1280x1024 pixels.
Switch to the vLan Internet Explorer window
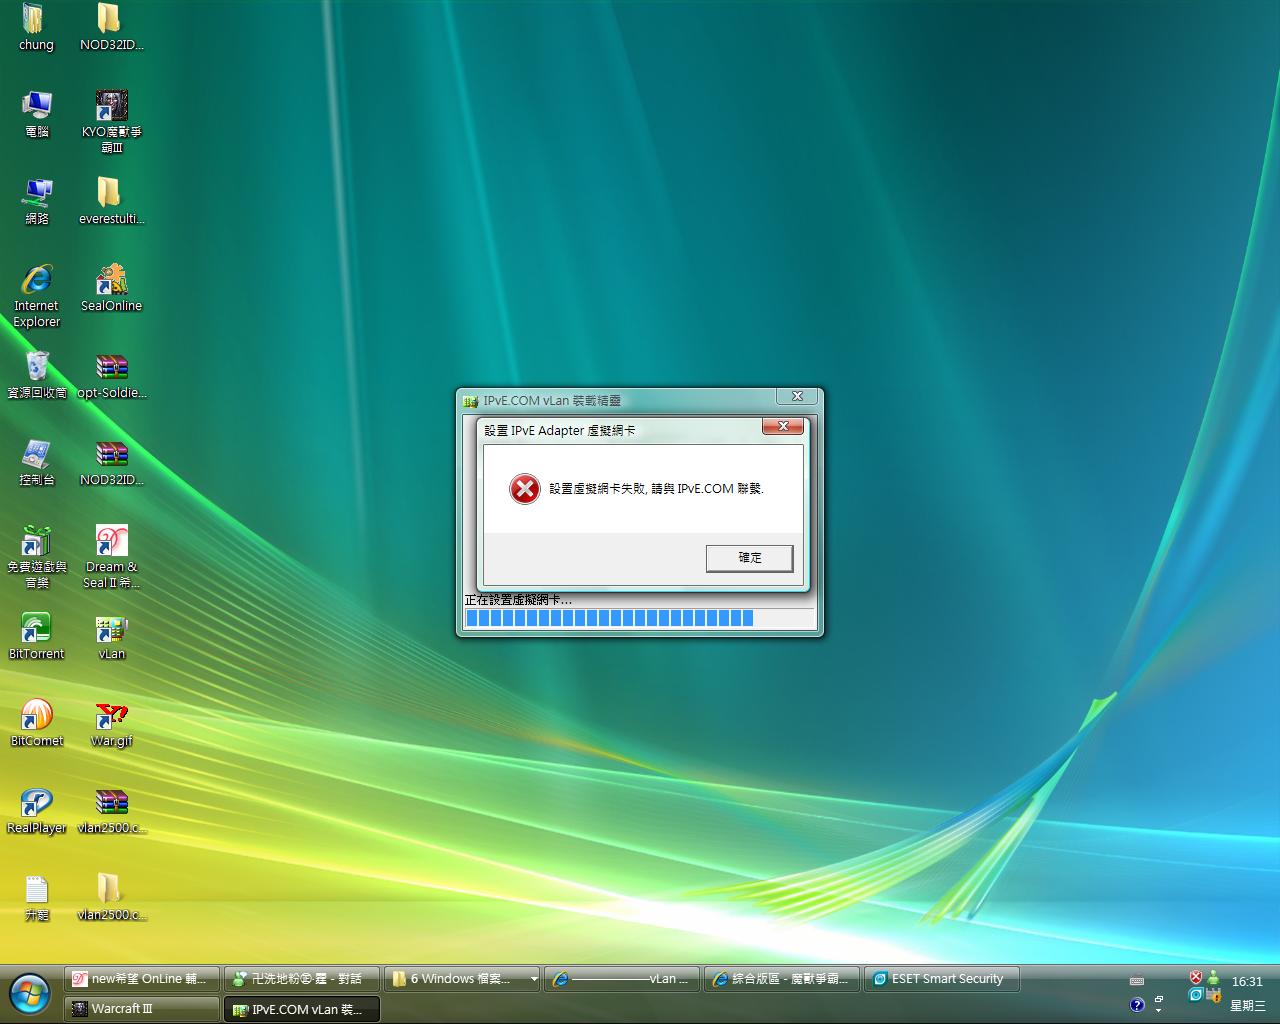622,979
